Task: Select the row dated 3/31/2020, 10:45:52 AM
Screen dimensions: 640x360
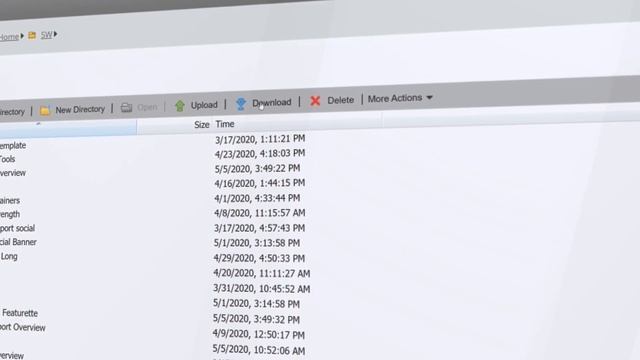Action: click(262, 289)
